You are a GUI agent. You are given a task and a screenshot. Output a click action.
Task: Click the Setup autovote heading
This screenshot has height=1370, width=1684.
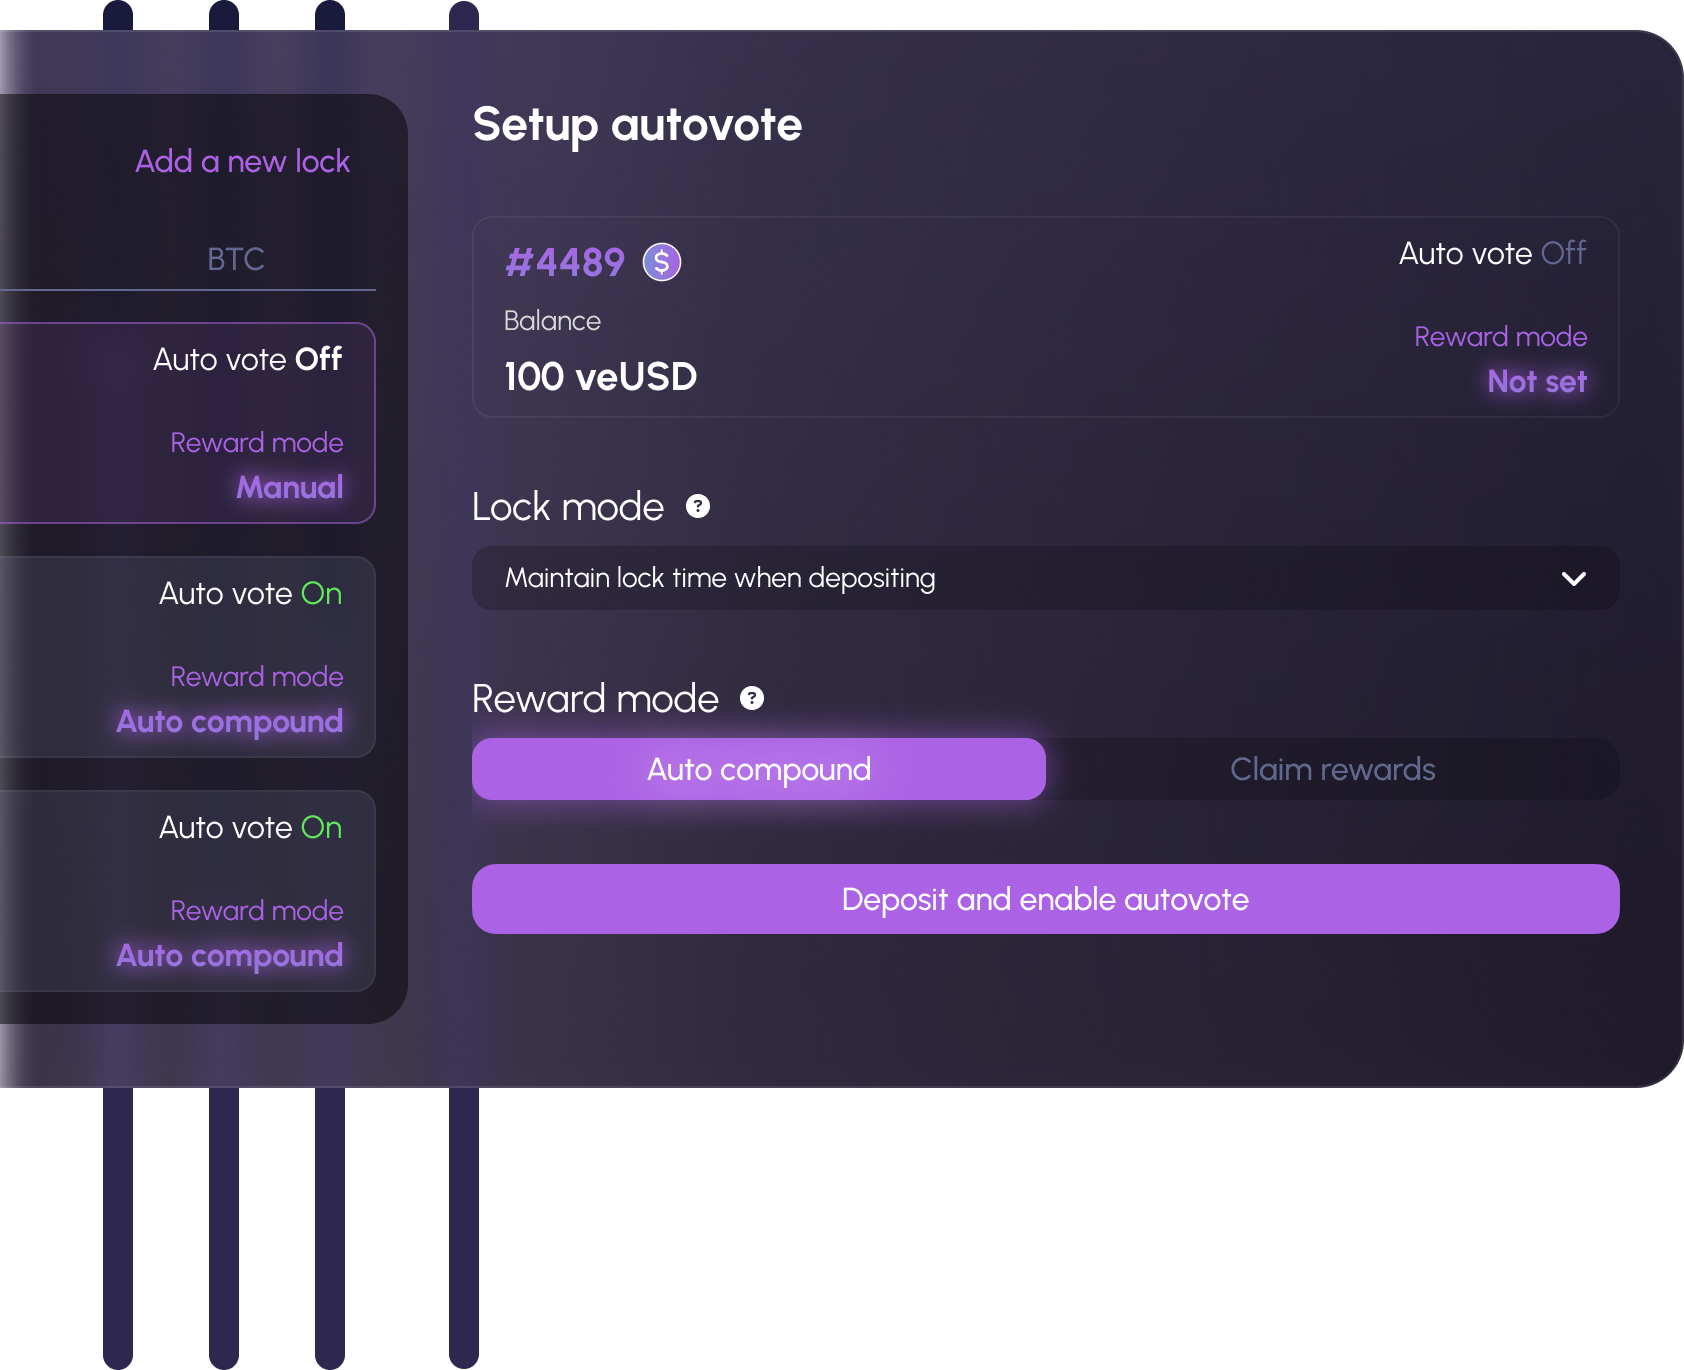[x=637, y=125]
